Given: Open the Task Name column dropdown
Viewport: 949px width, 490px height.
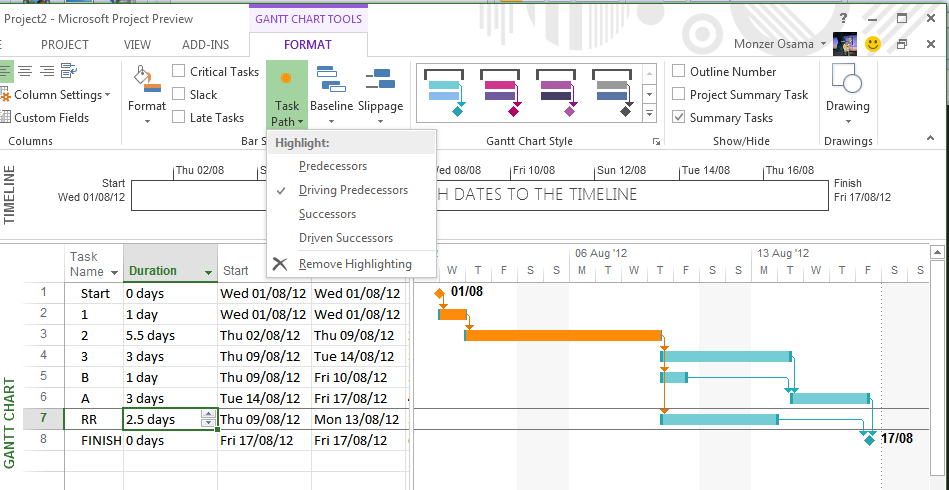Looking at the screenshot, I should (x=114, y=272).
